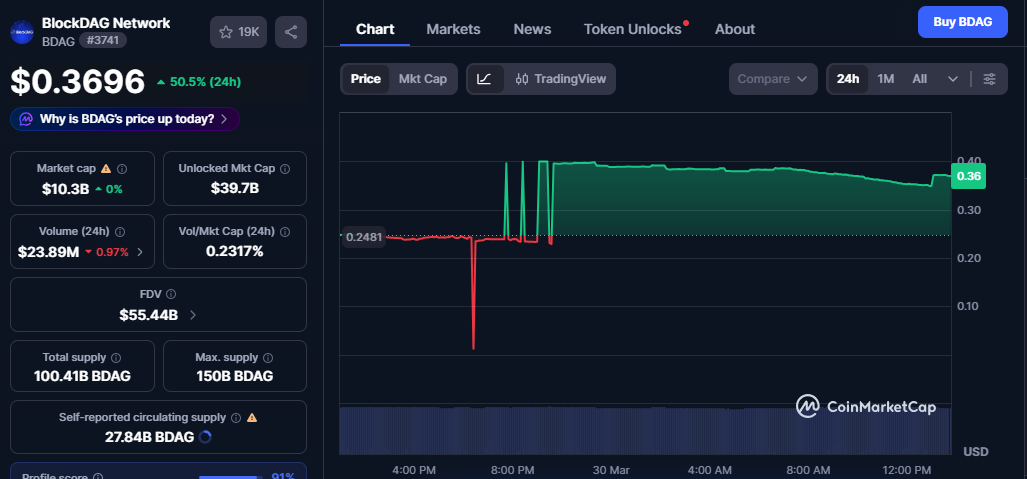Expand more time range options chevron
Viewport: 1027px width, 479px height.
click(953, 79)
